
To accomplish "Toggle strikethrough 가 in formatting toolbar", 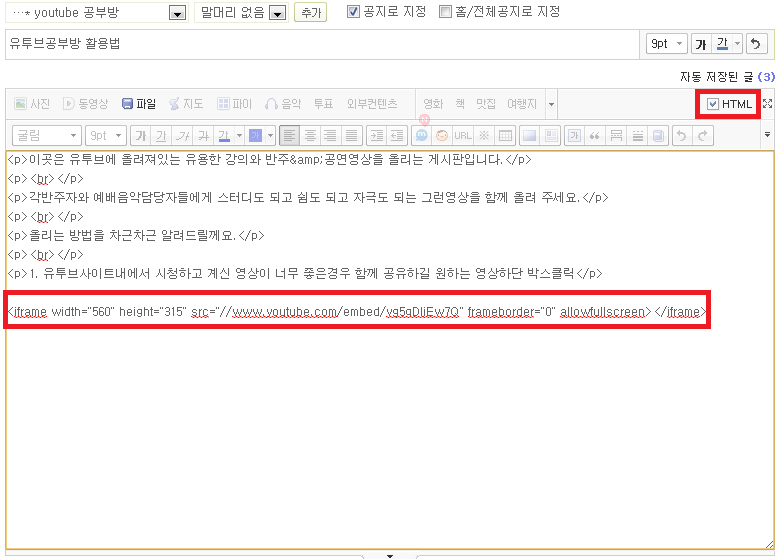I will [x=203, y=136].
